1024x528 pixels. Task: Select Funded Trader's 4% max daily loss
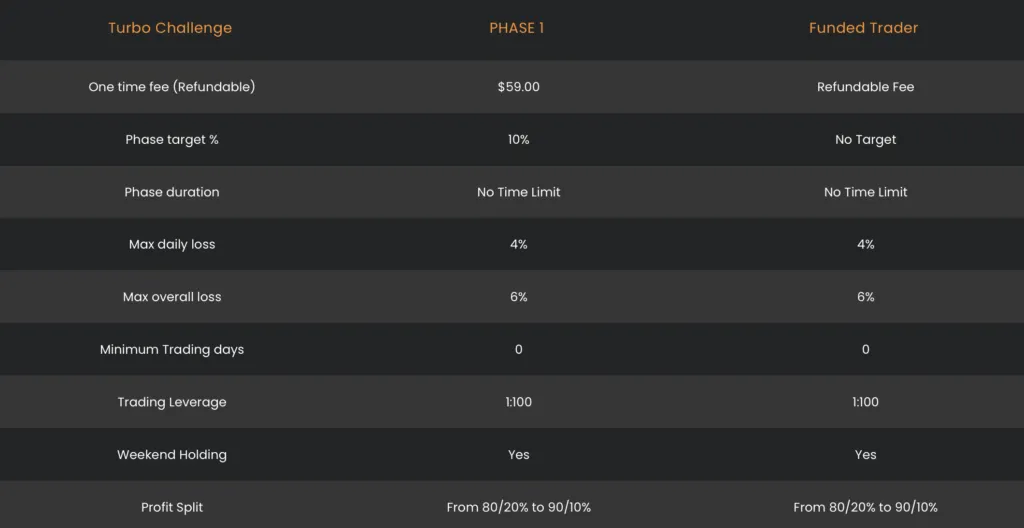pyautogui.click(x=865, y=245)
